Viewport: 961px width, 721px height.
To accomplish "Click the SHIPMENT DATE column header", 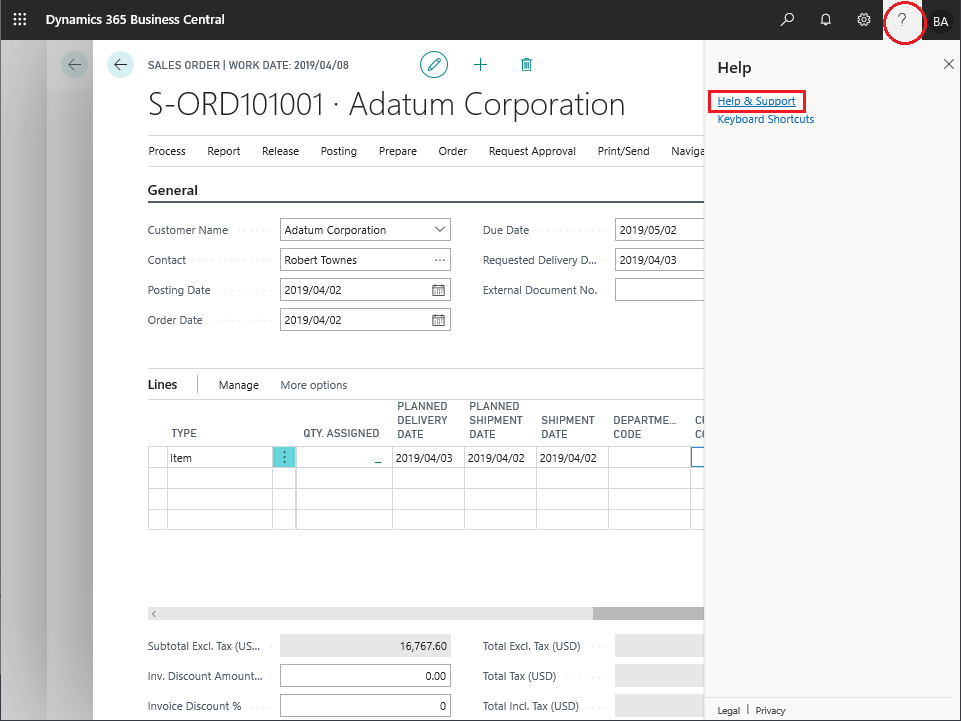I will (x=568, y=427).
